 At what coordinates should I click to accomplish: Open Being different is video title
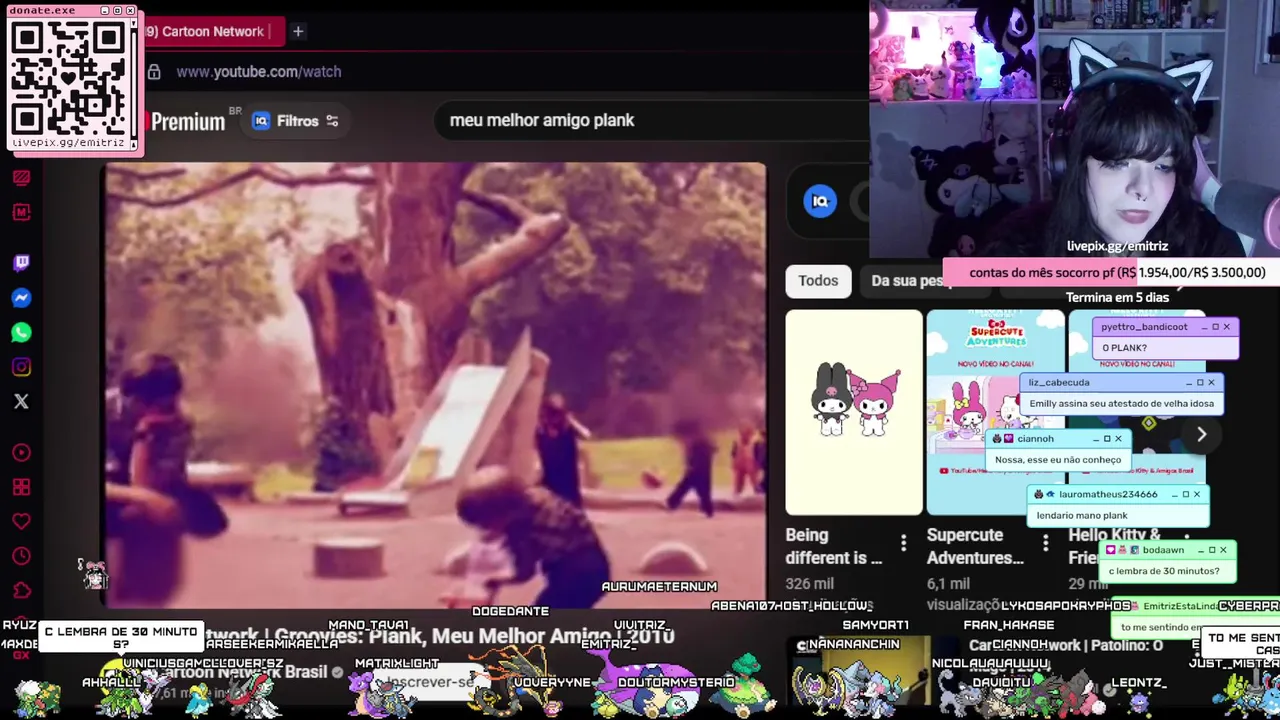tap(834, 547)
